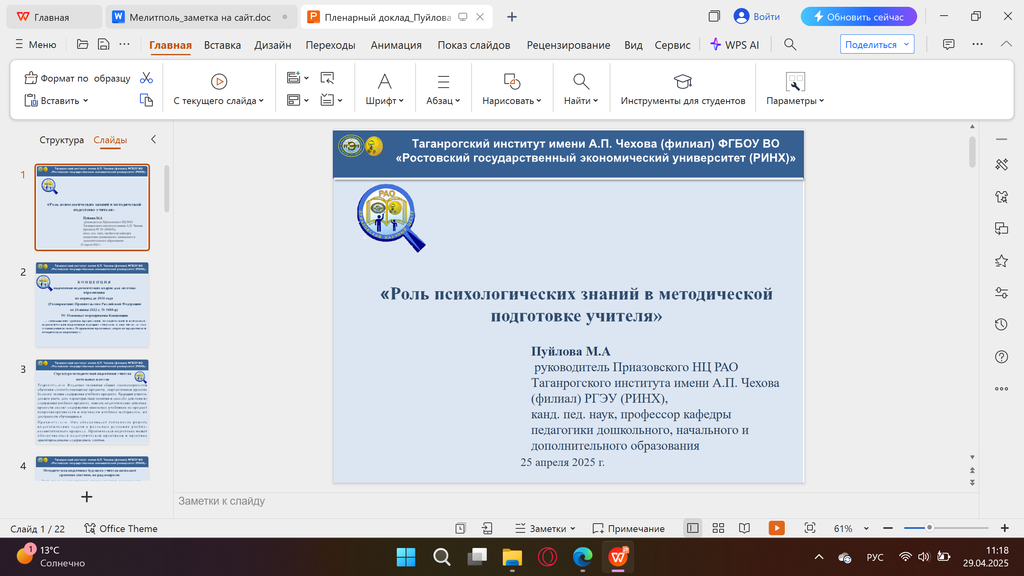Open the Вставка ribbon tab

[222, 45]
